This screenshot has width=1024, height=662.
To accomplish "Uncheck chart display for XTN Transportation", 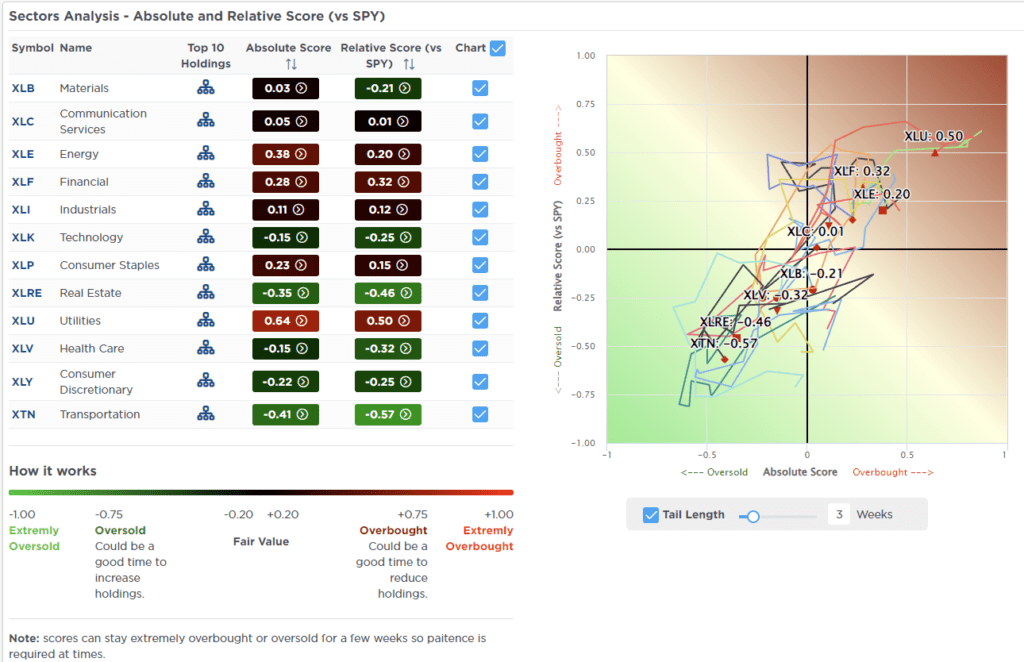I will 480,414.
